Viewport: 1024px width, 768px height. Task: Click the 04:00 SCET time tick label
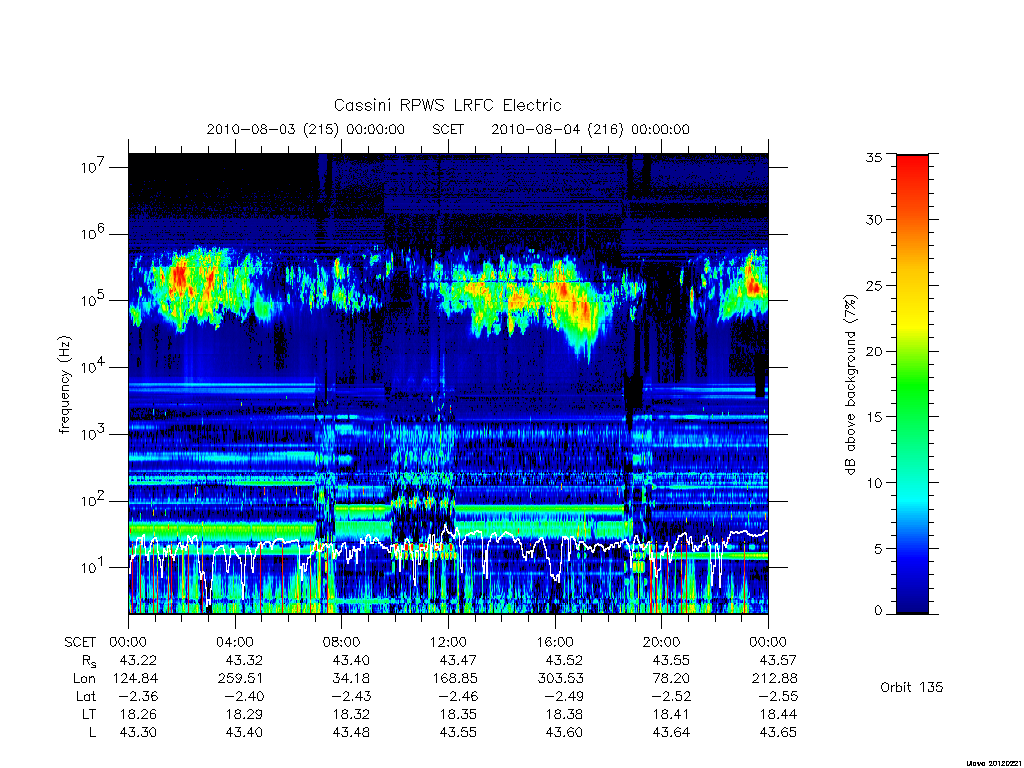(x=234, y=642)
